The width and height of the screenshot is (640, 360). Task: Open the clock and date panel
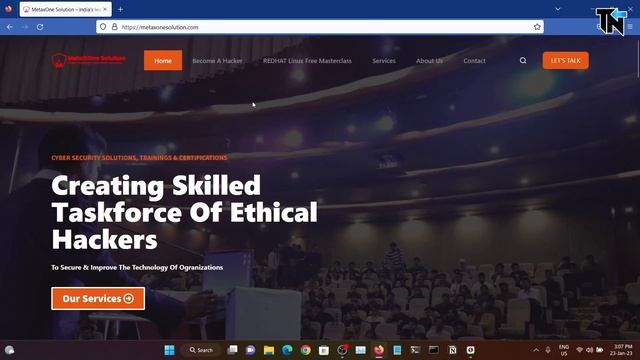click(621, 350)
